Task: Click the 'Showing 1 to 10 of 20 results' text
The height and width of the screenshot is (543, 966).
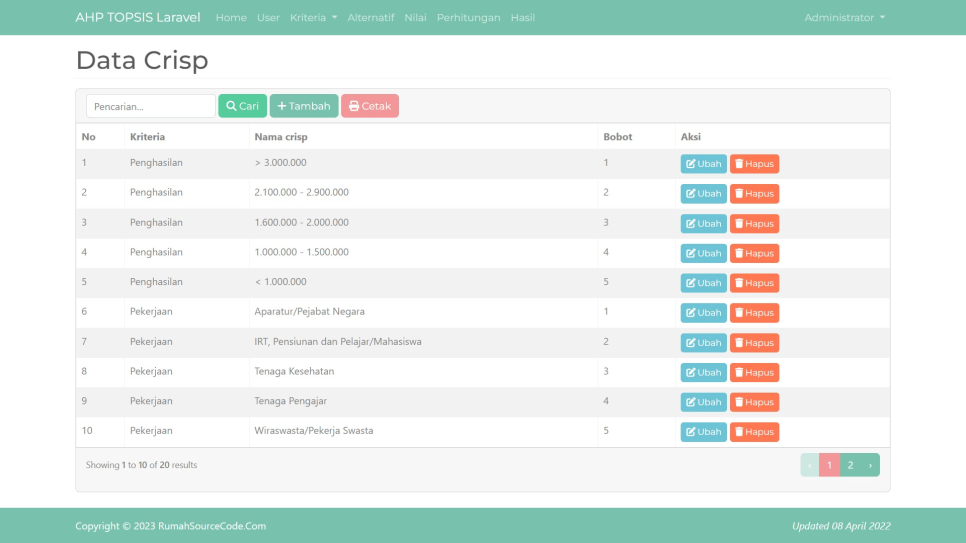Action: click(141, 465)
